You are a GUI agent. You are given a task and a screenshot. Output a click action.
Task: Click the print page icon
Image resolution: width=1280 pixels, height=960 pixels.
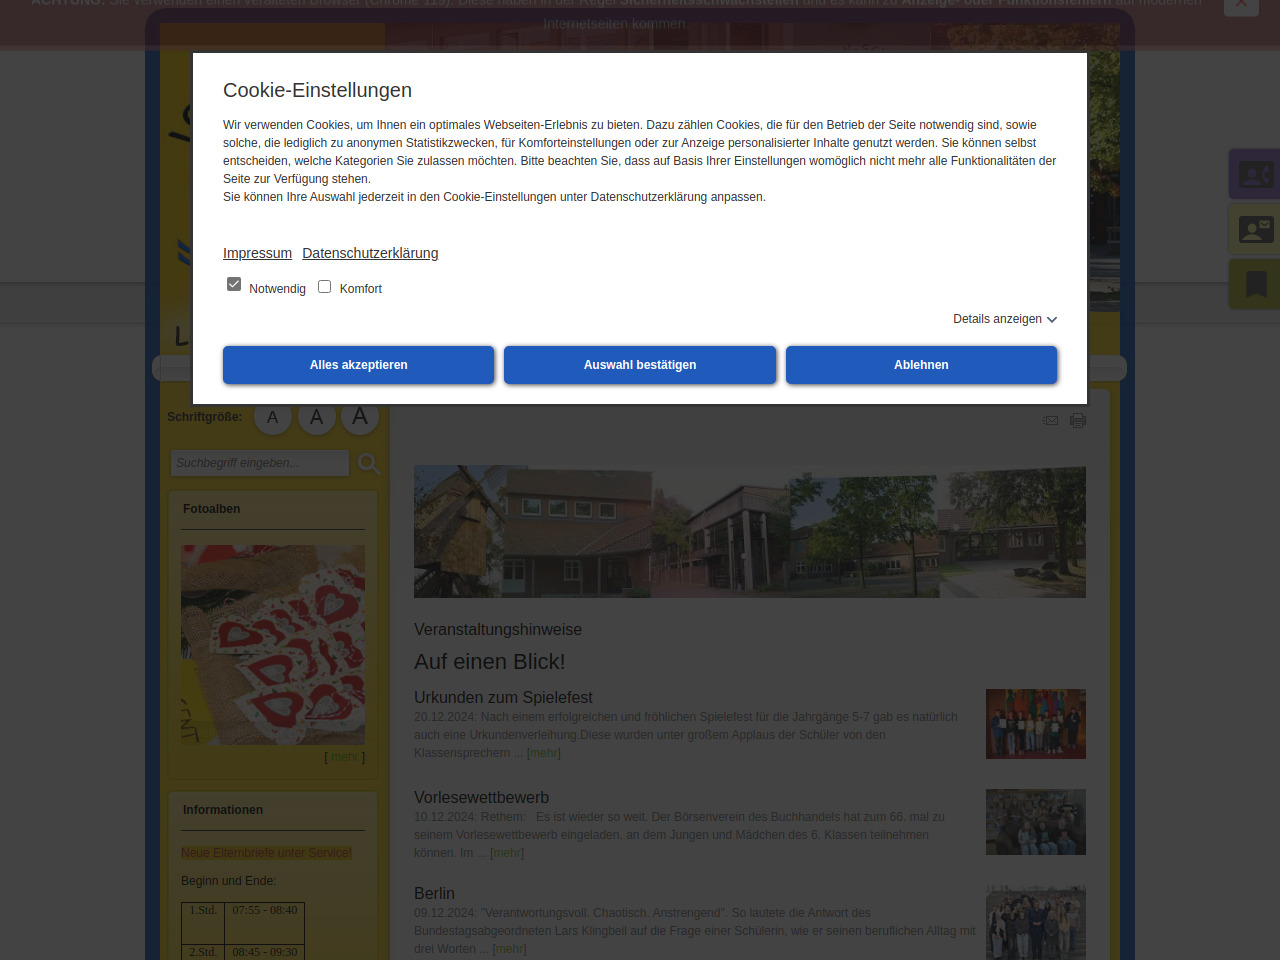pos(1078,420)
